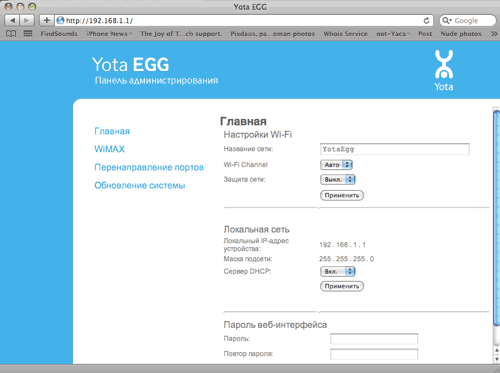
Task: Click the Пароль input field
Action: pyautogui.click(x=374, y=339)
